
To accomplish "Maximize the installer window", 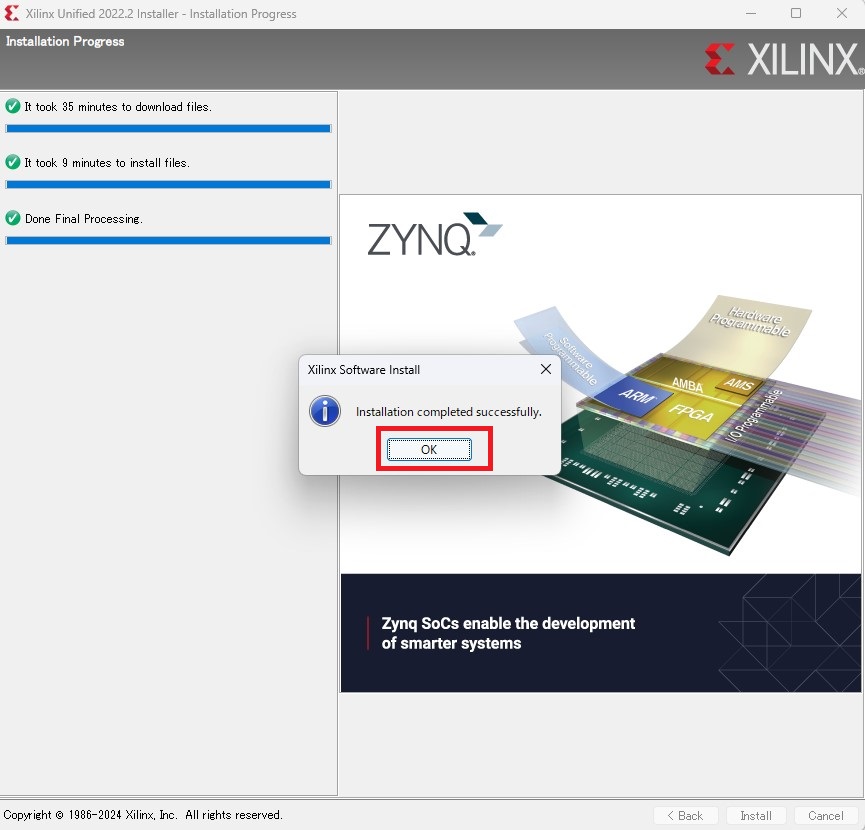I will 795,13.
